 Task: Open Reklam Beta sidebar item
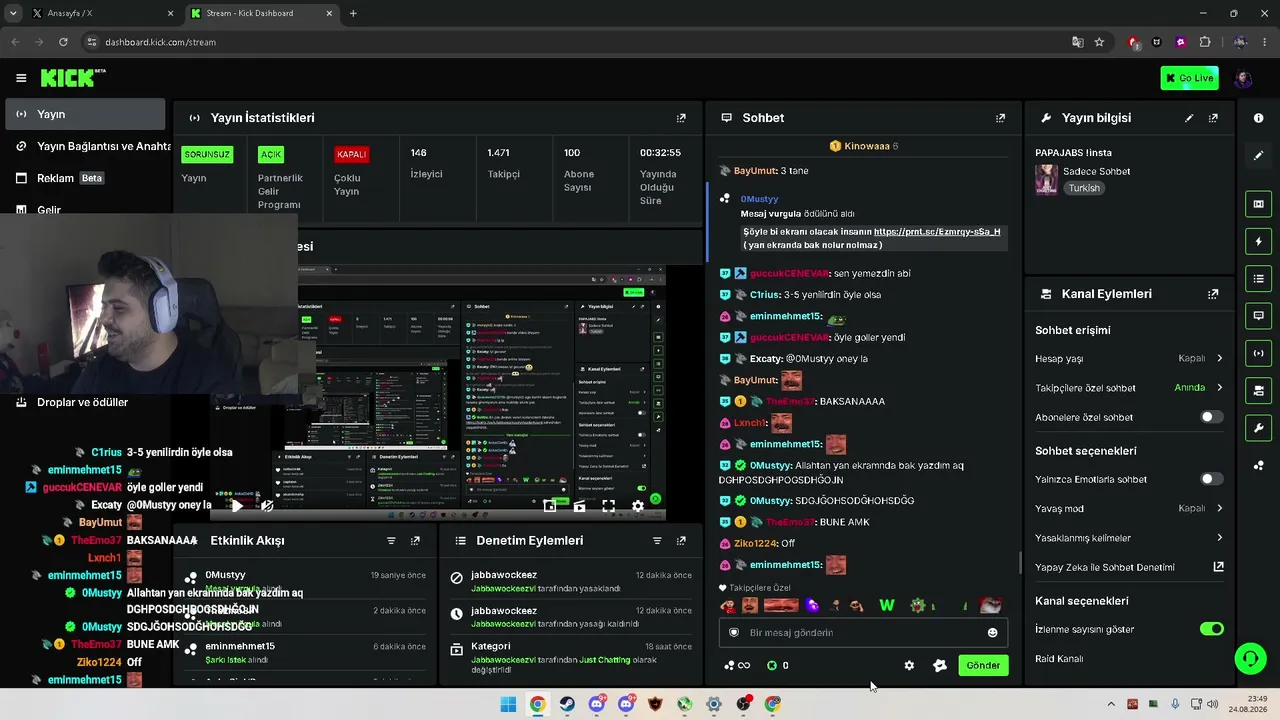[85, 178]
